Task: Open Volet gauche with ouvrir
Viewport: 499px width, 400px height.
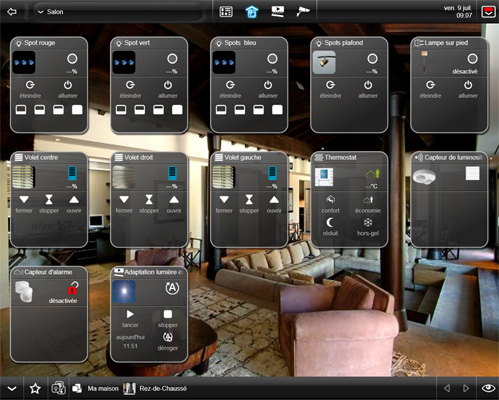Action: 274,204
